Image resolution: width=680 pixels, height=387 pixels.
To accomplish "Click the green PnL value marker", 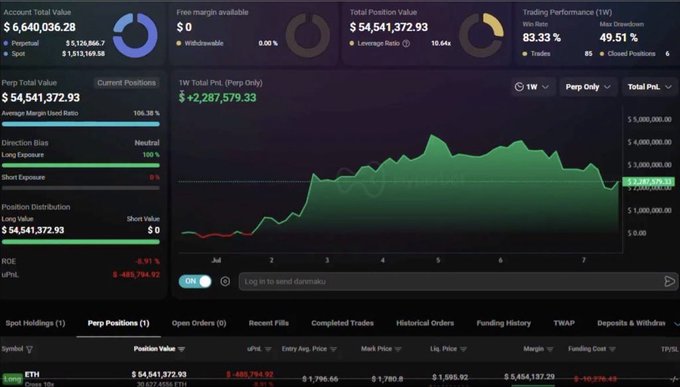I will [x=648, y=182].
